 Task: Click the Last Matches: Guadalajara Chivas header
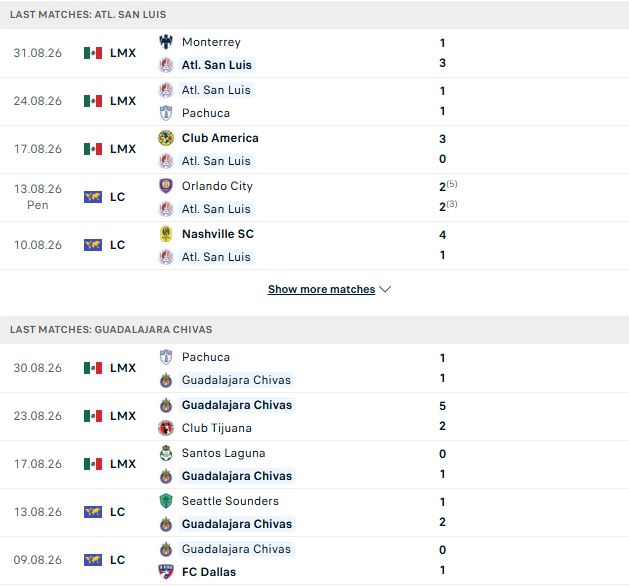[x=111, y=329]
